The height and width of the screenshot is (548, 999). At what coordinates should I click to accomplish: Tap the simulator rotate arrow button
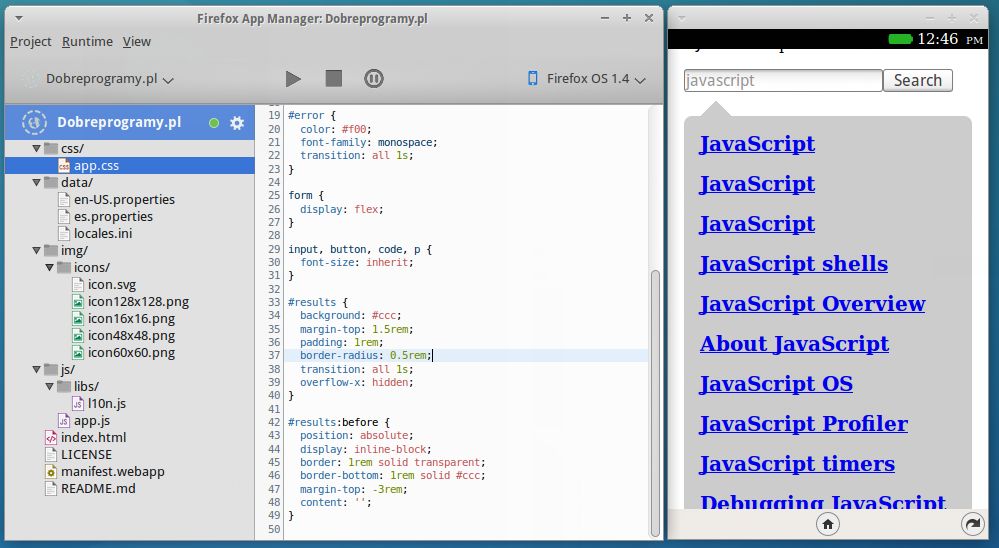[x=972, y=524]
